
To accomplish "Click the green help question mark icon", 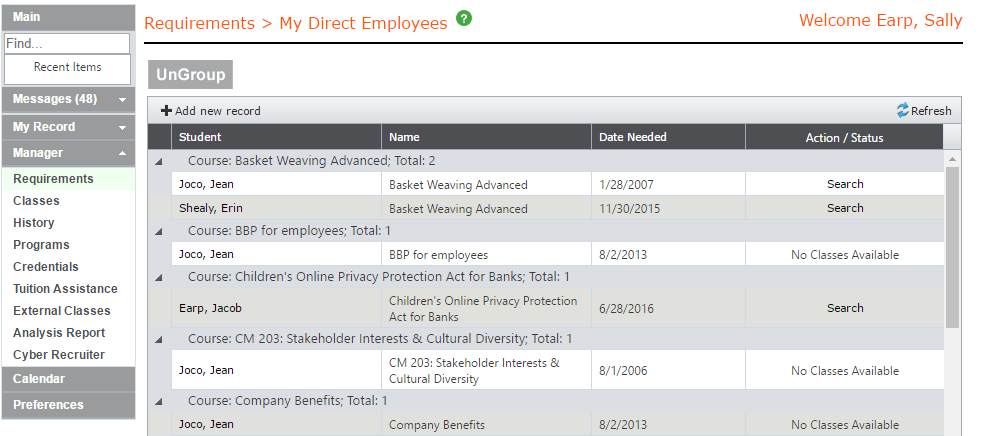I will pos(464,19).
